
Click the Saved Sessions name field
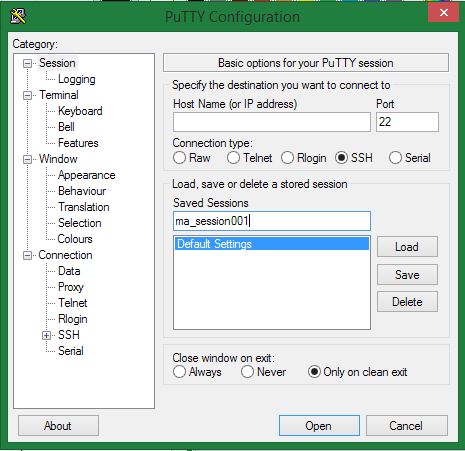pos(272,221)
